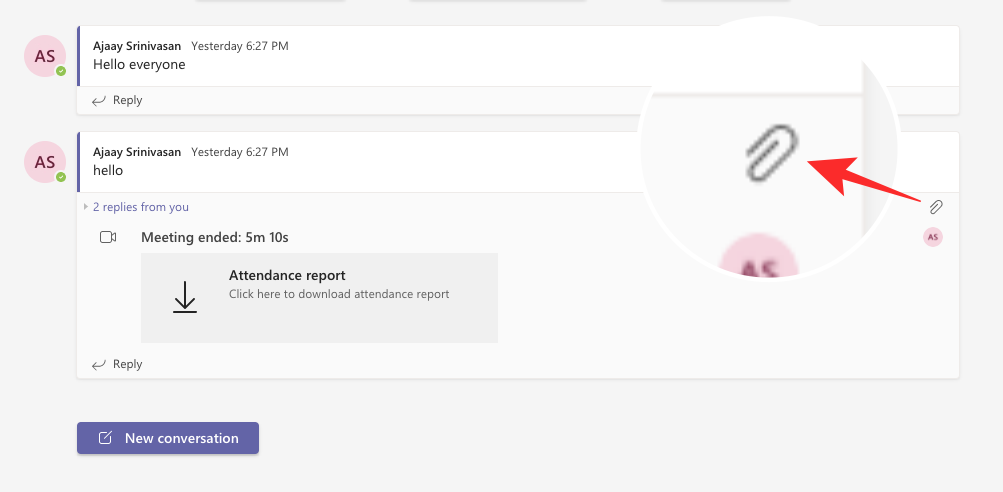The width and height of the screenshot is (1003, 492).
Task: Click the pencil compose icon in New conversation
Action: point(105,438)
